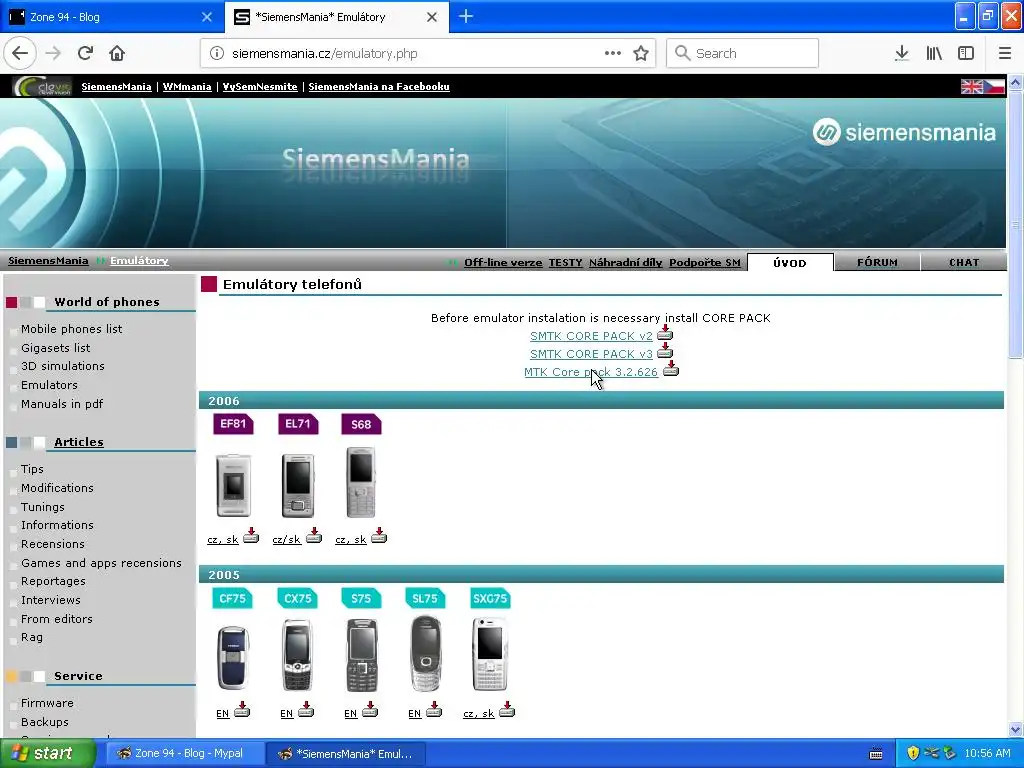Open the on-screen keyboard tray icon
1024x768 pixels.
[876, 754]
